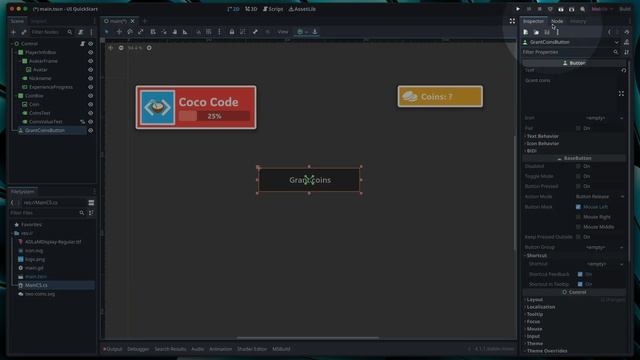Enable Keep Pressed Outside checkbox
Screen dimensions: 640x360
pyautogui.click(x=578, y=237)
